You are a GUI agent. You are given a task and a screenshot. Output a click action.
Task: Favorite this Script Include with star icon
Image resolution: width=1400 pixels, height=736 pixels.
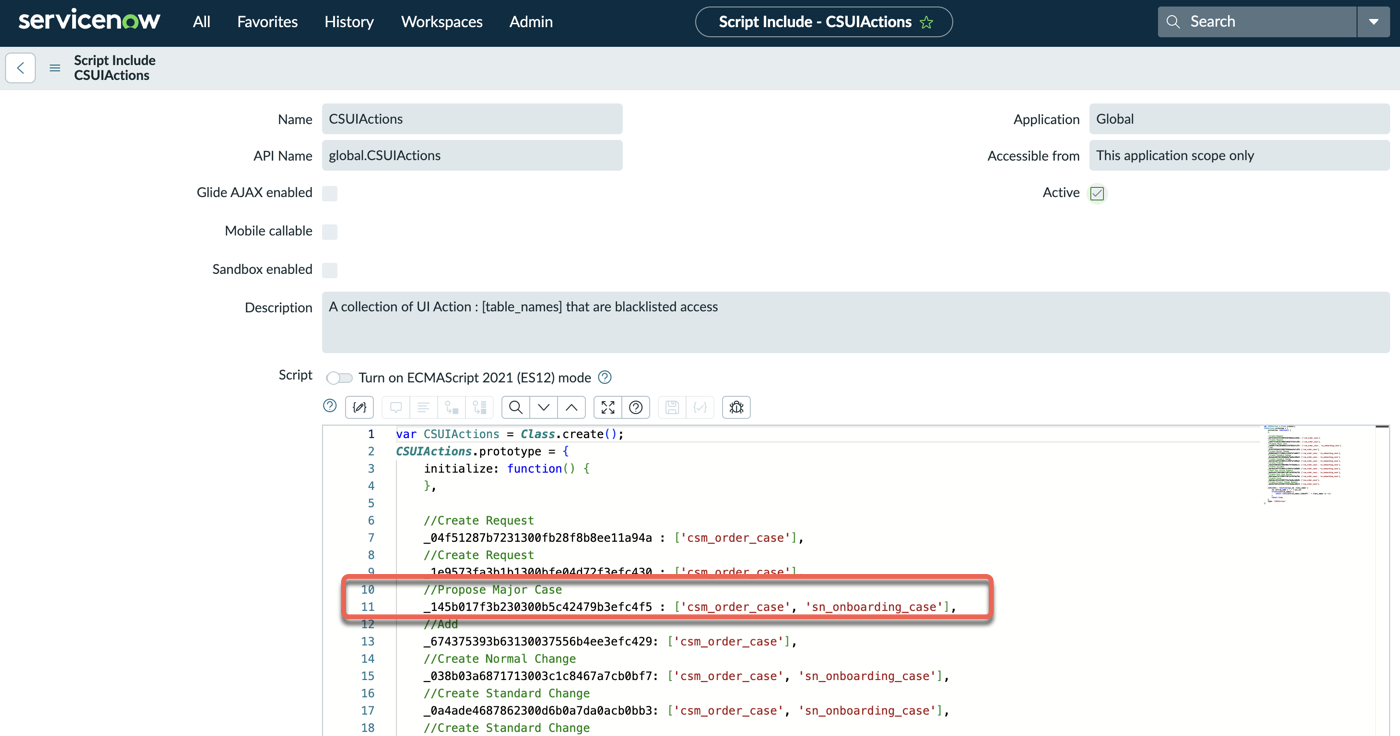(927, 22)
